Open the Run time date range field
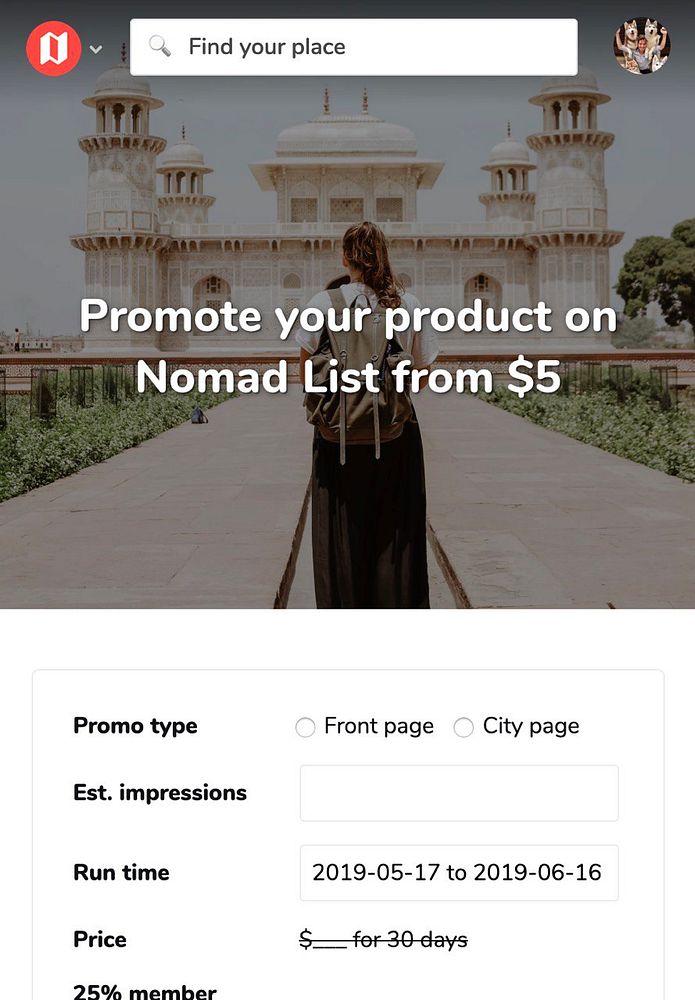 coord(459,872)
